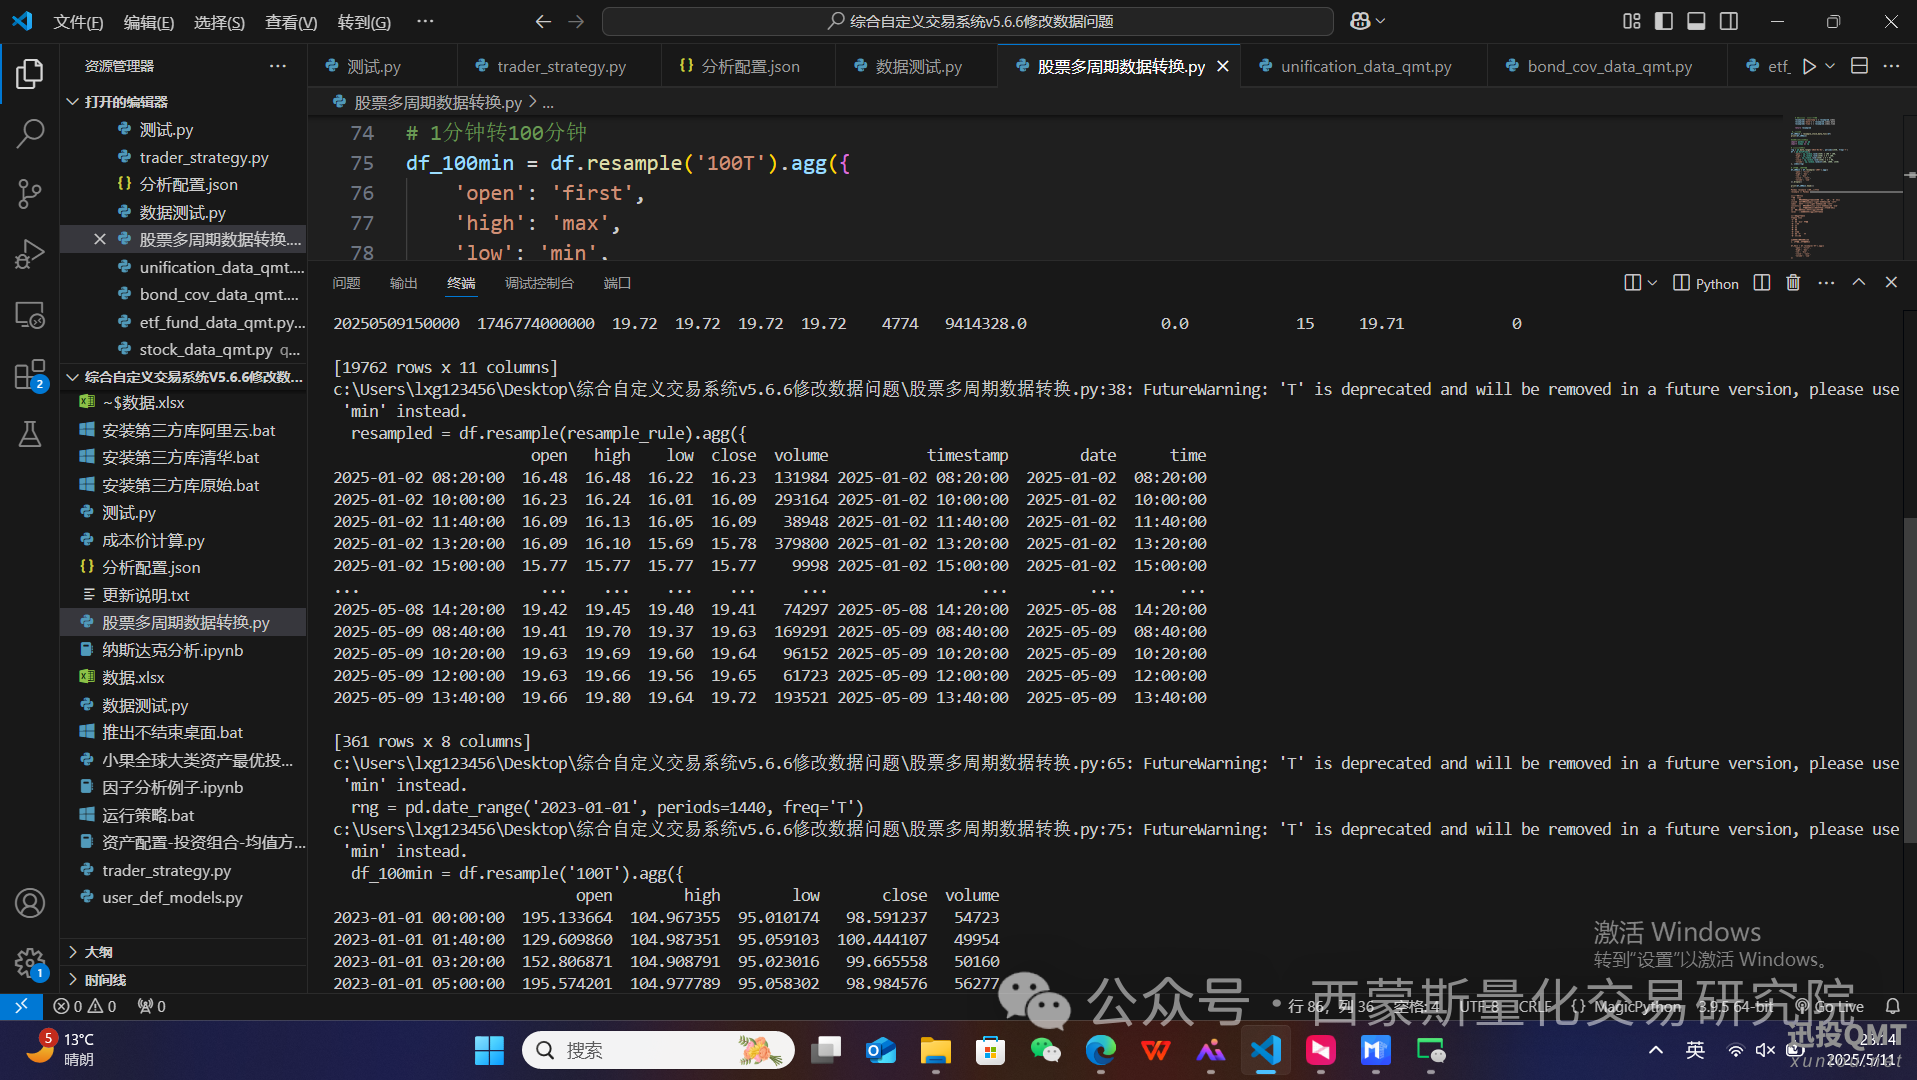Toggle the bottom panel visibility
This screenshot has width=1917, height=1080.
[x=1696, y=21]
